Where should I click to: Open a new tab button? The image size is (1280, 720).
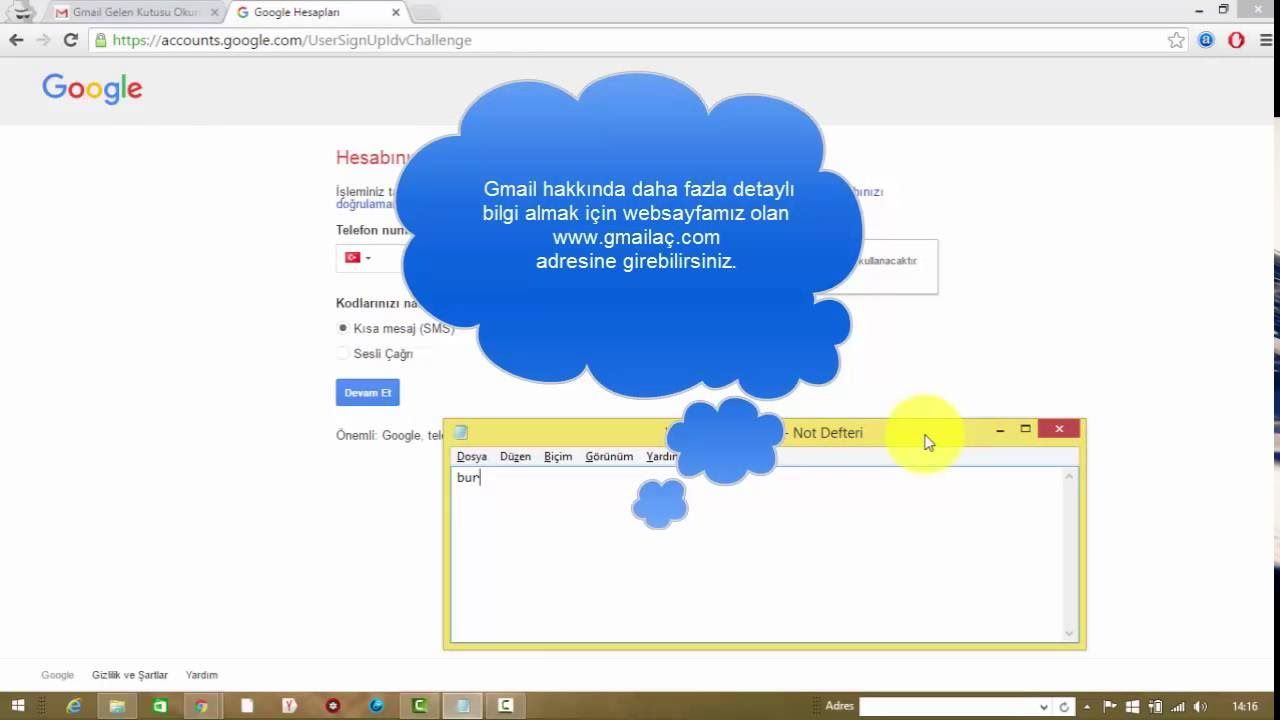(x=425, y=13)
